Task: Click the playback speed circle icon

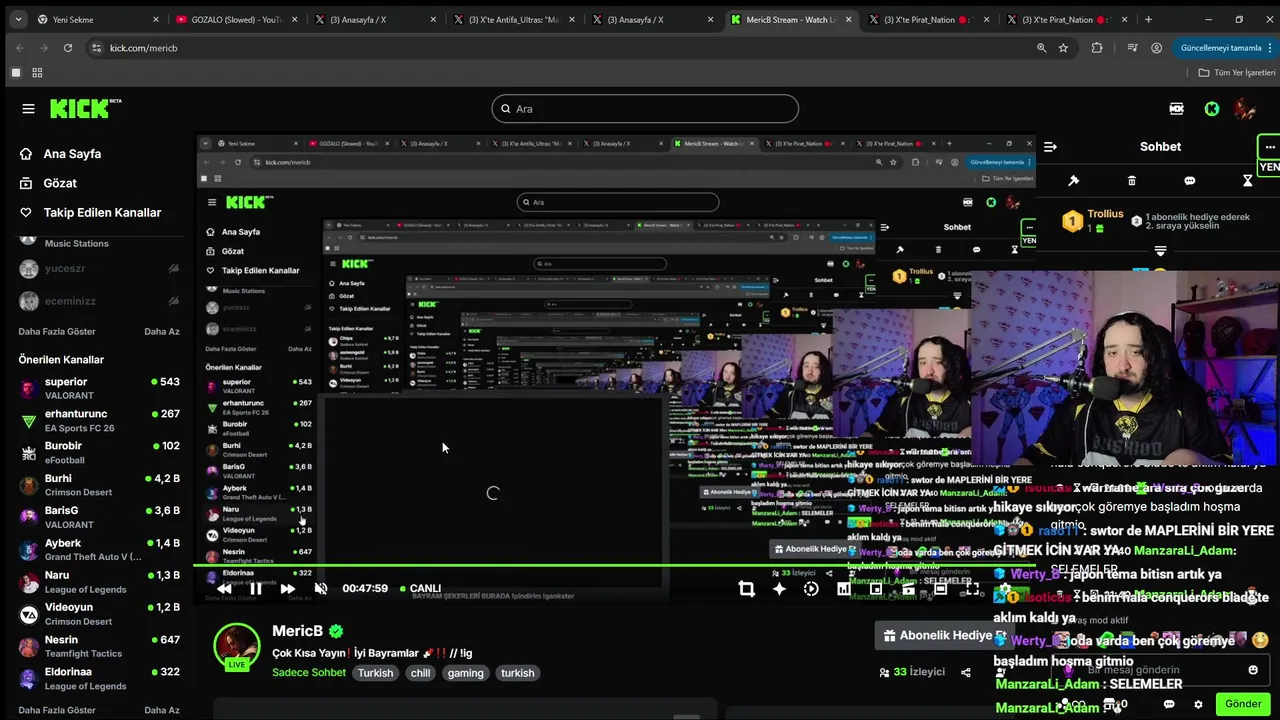Action: click(x=811, y=589)
